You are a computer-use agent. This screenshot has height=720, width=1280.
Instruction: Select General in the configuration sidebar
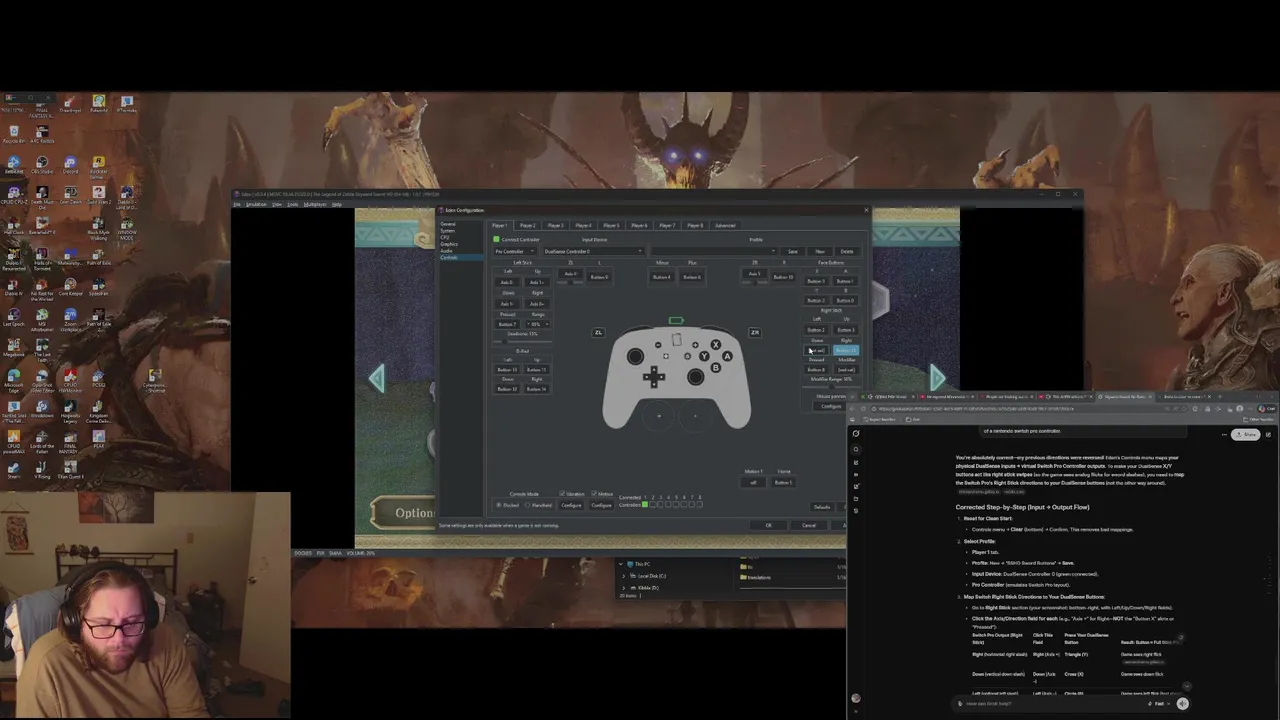tap(448, 224)
